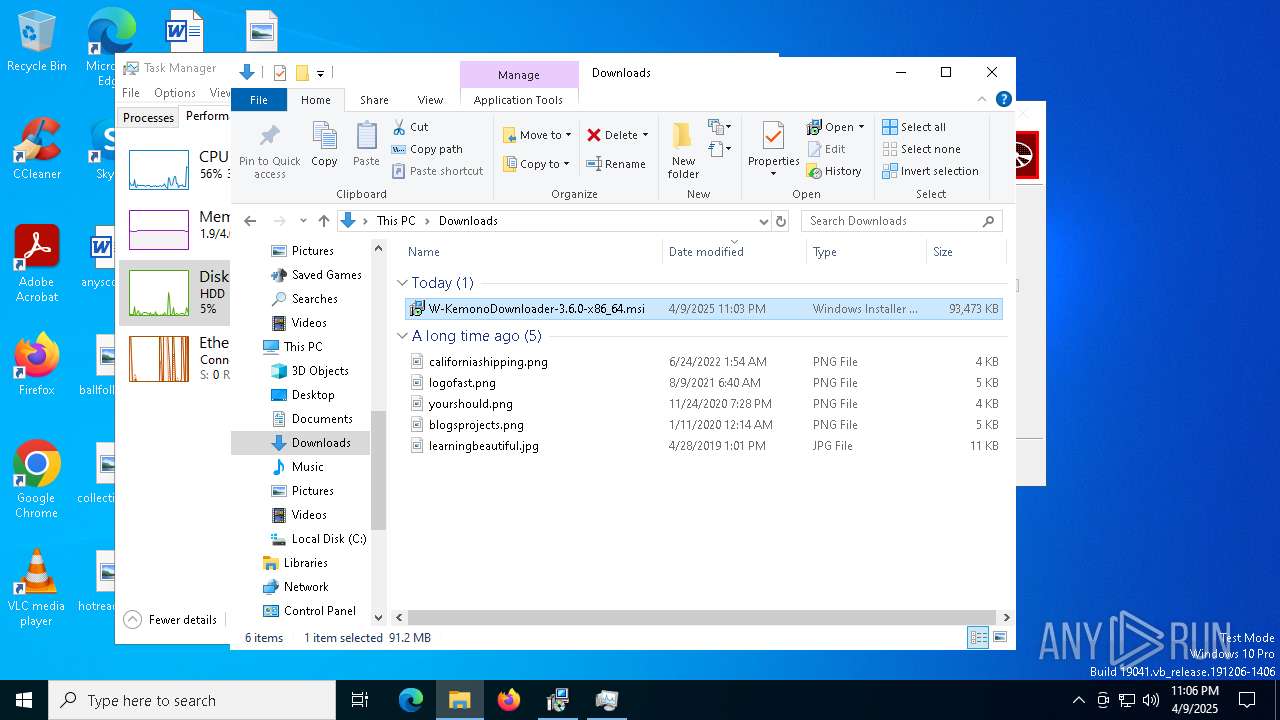This screenshot has width=1280, height=720.
Task: Open the Application Tools tab
Action: click(x=518, y=100)
